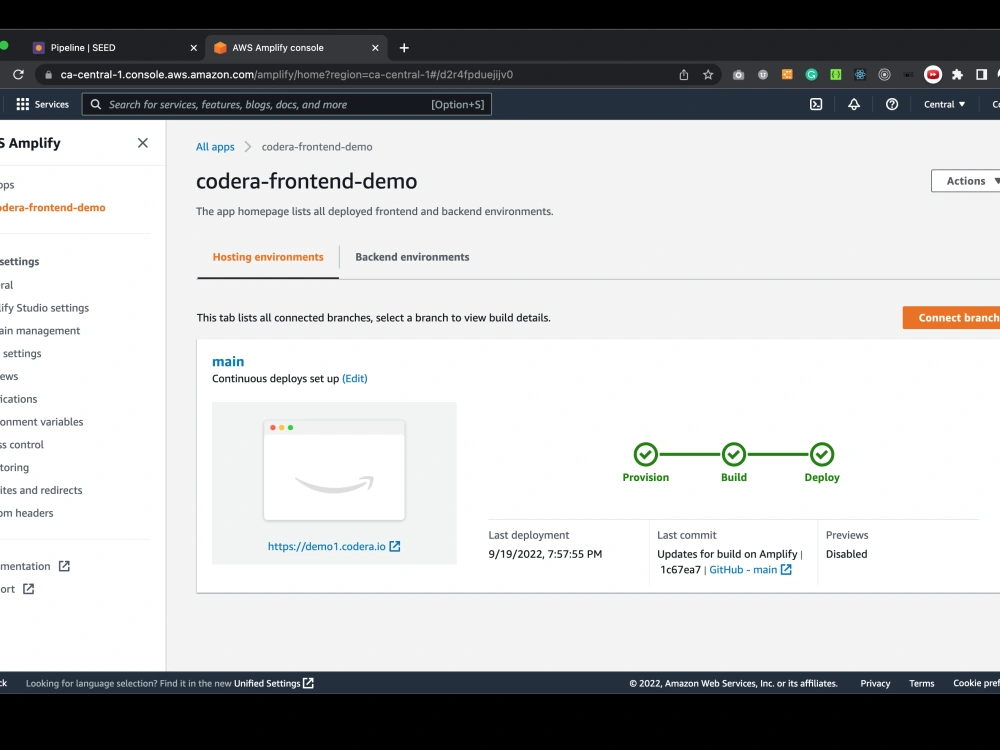Open the Hosting environments tab
The height and width of the screenshot is (750, 1000).
pyautogui.click(x=268, y=257)
